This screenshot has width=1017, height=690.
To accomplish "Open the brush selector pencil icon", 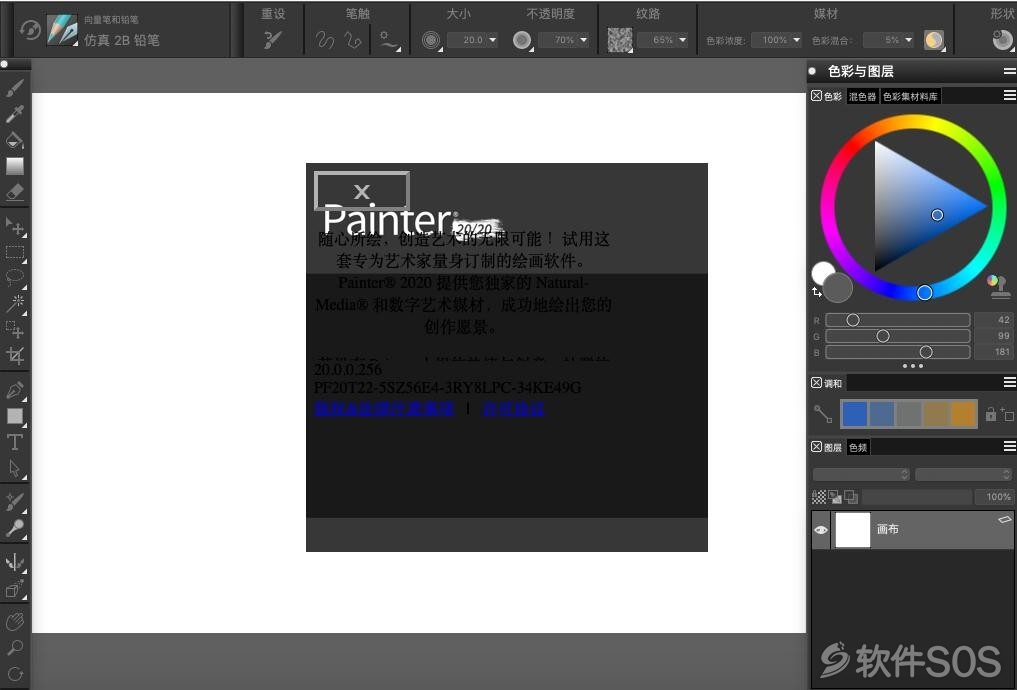I will coord(62,30).
